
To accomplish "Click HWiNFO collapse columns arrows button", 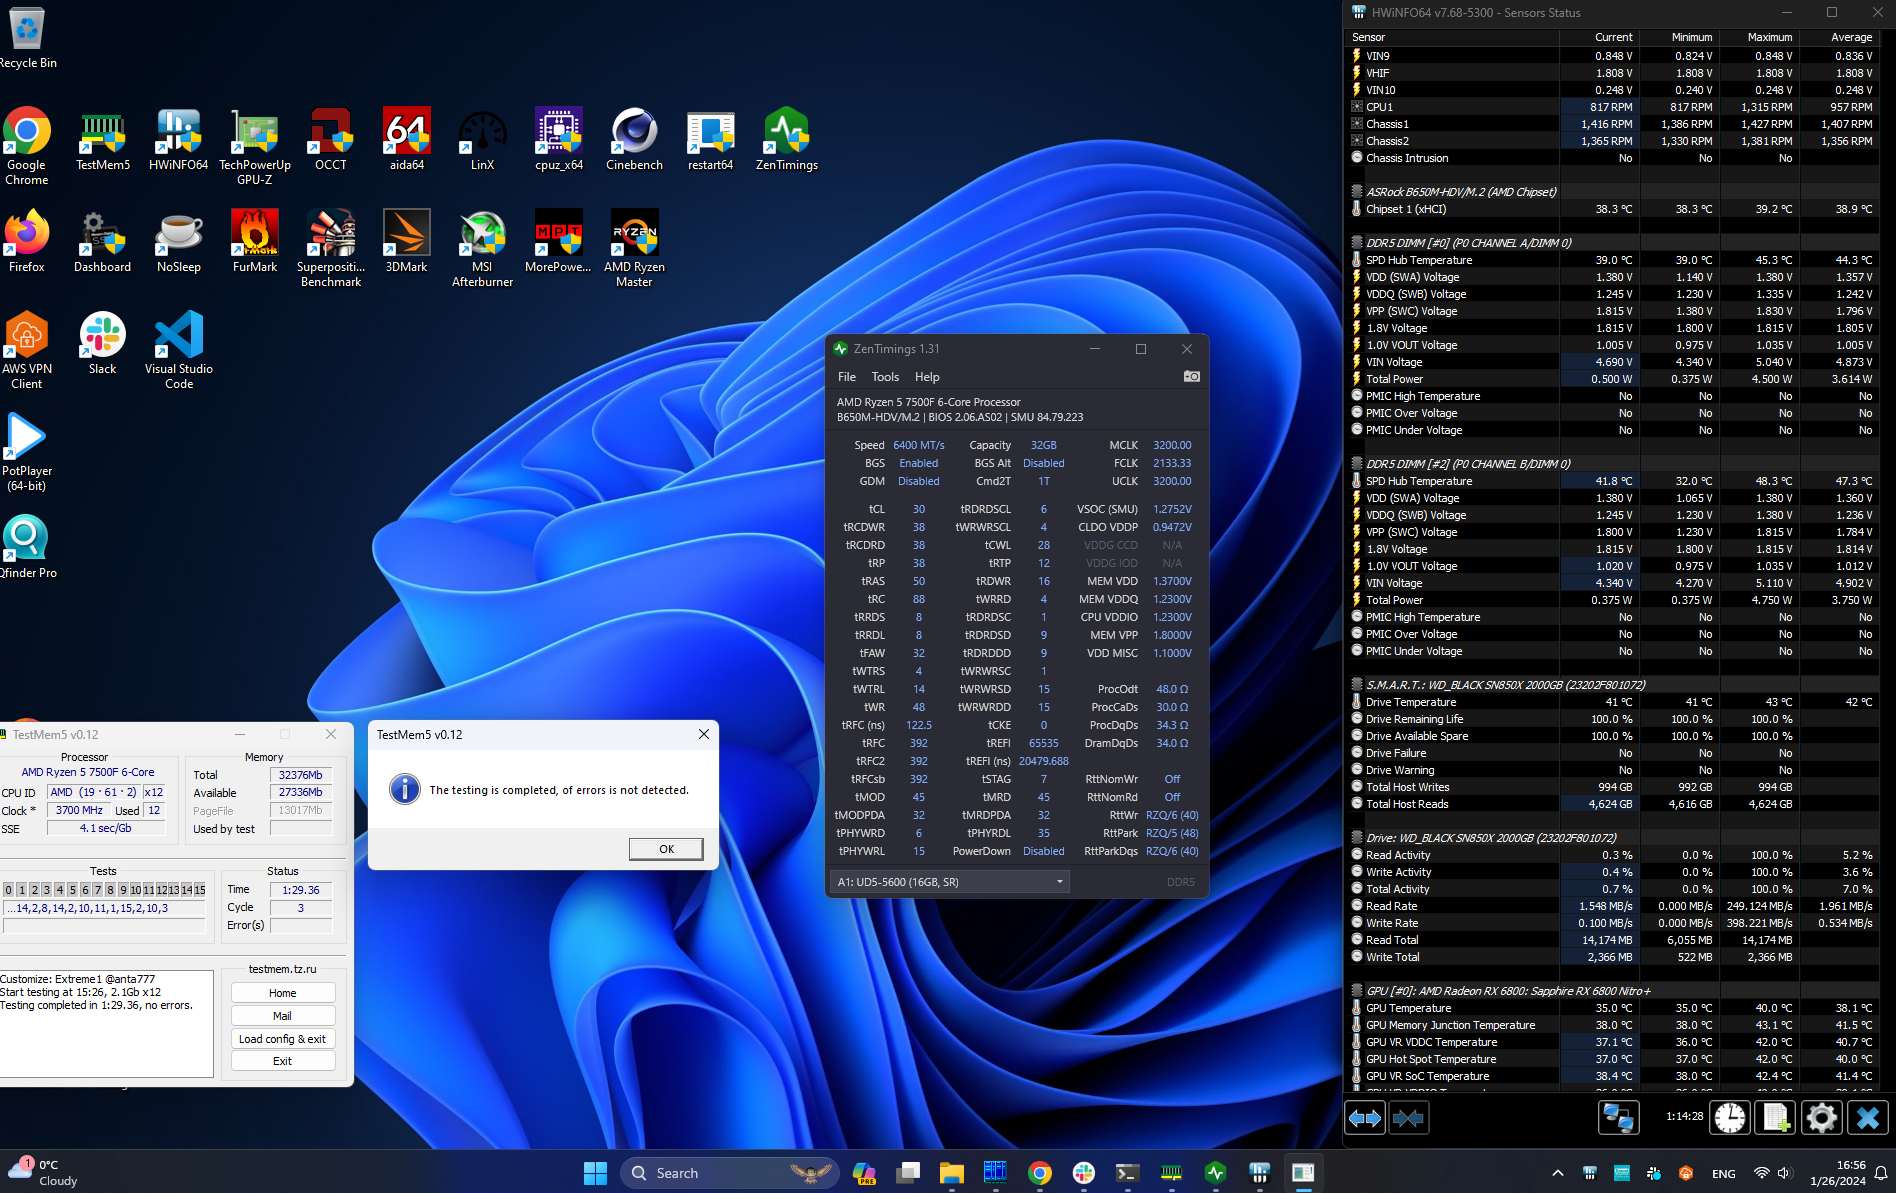I will (1408, 1118).
